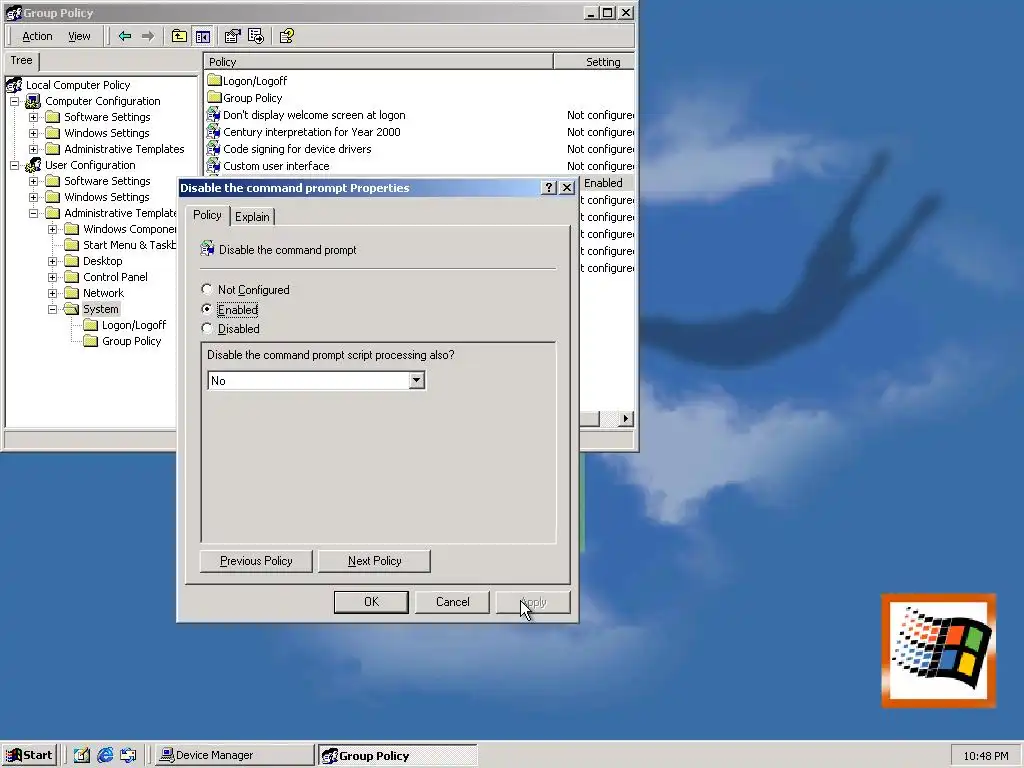Screen dimensions: 1024x768
Task: Click the Windows logo image on the desktop
Action: pyautogui.click(x=938, y=650)
